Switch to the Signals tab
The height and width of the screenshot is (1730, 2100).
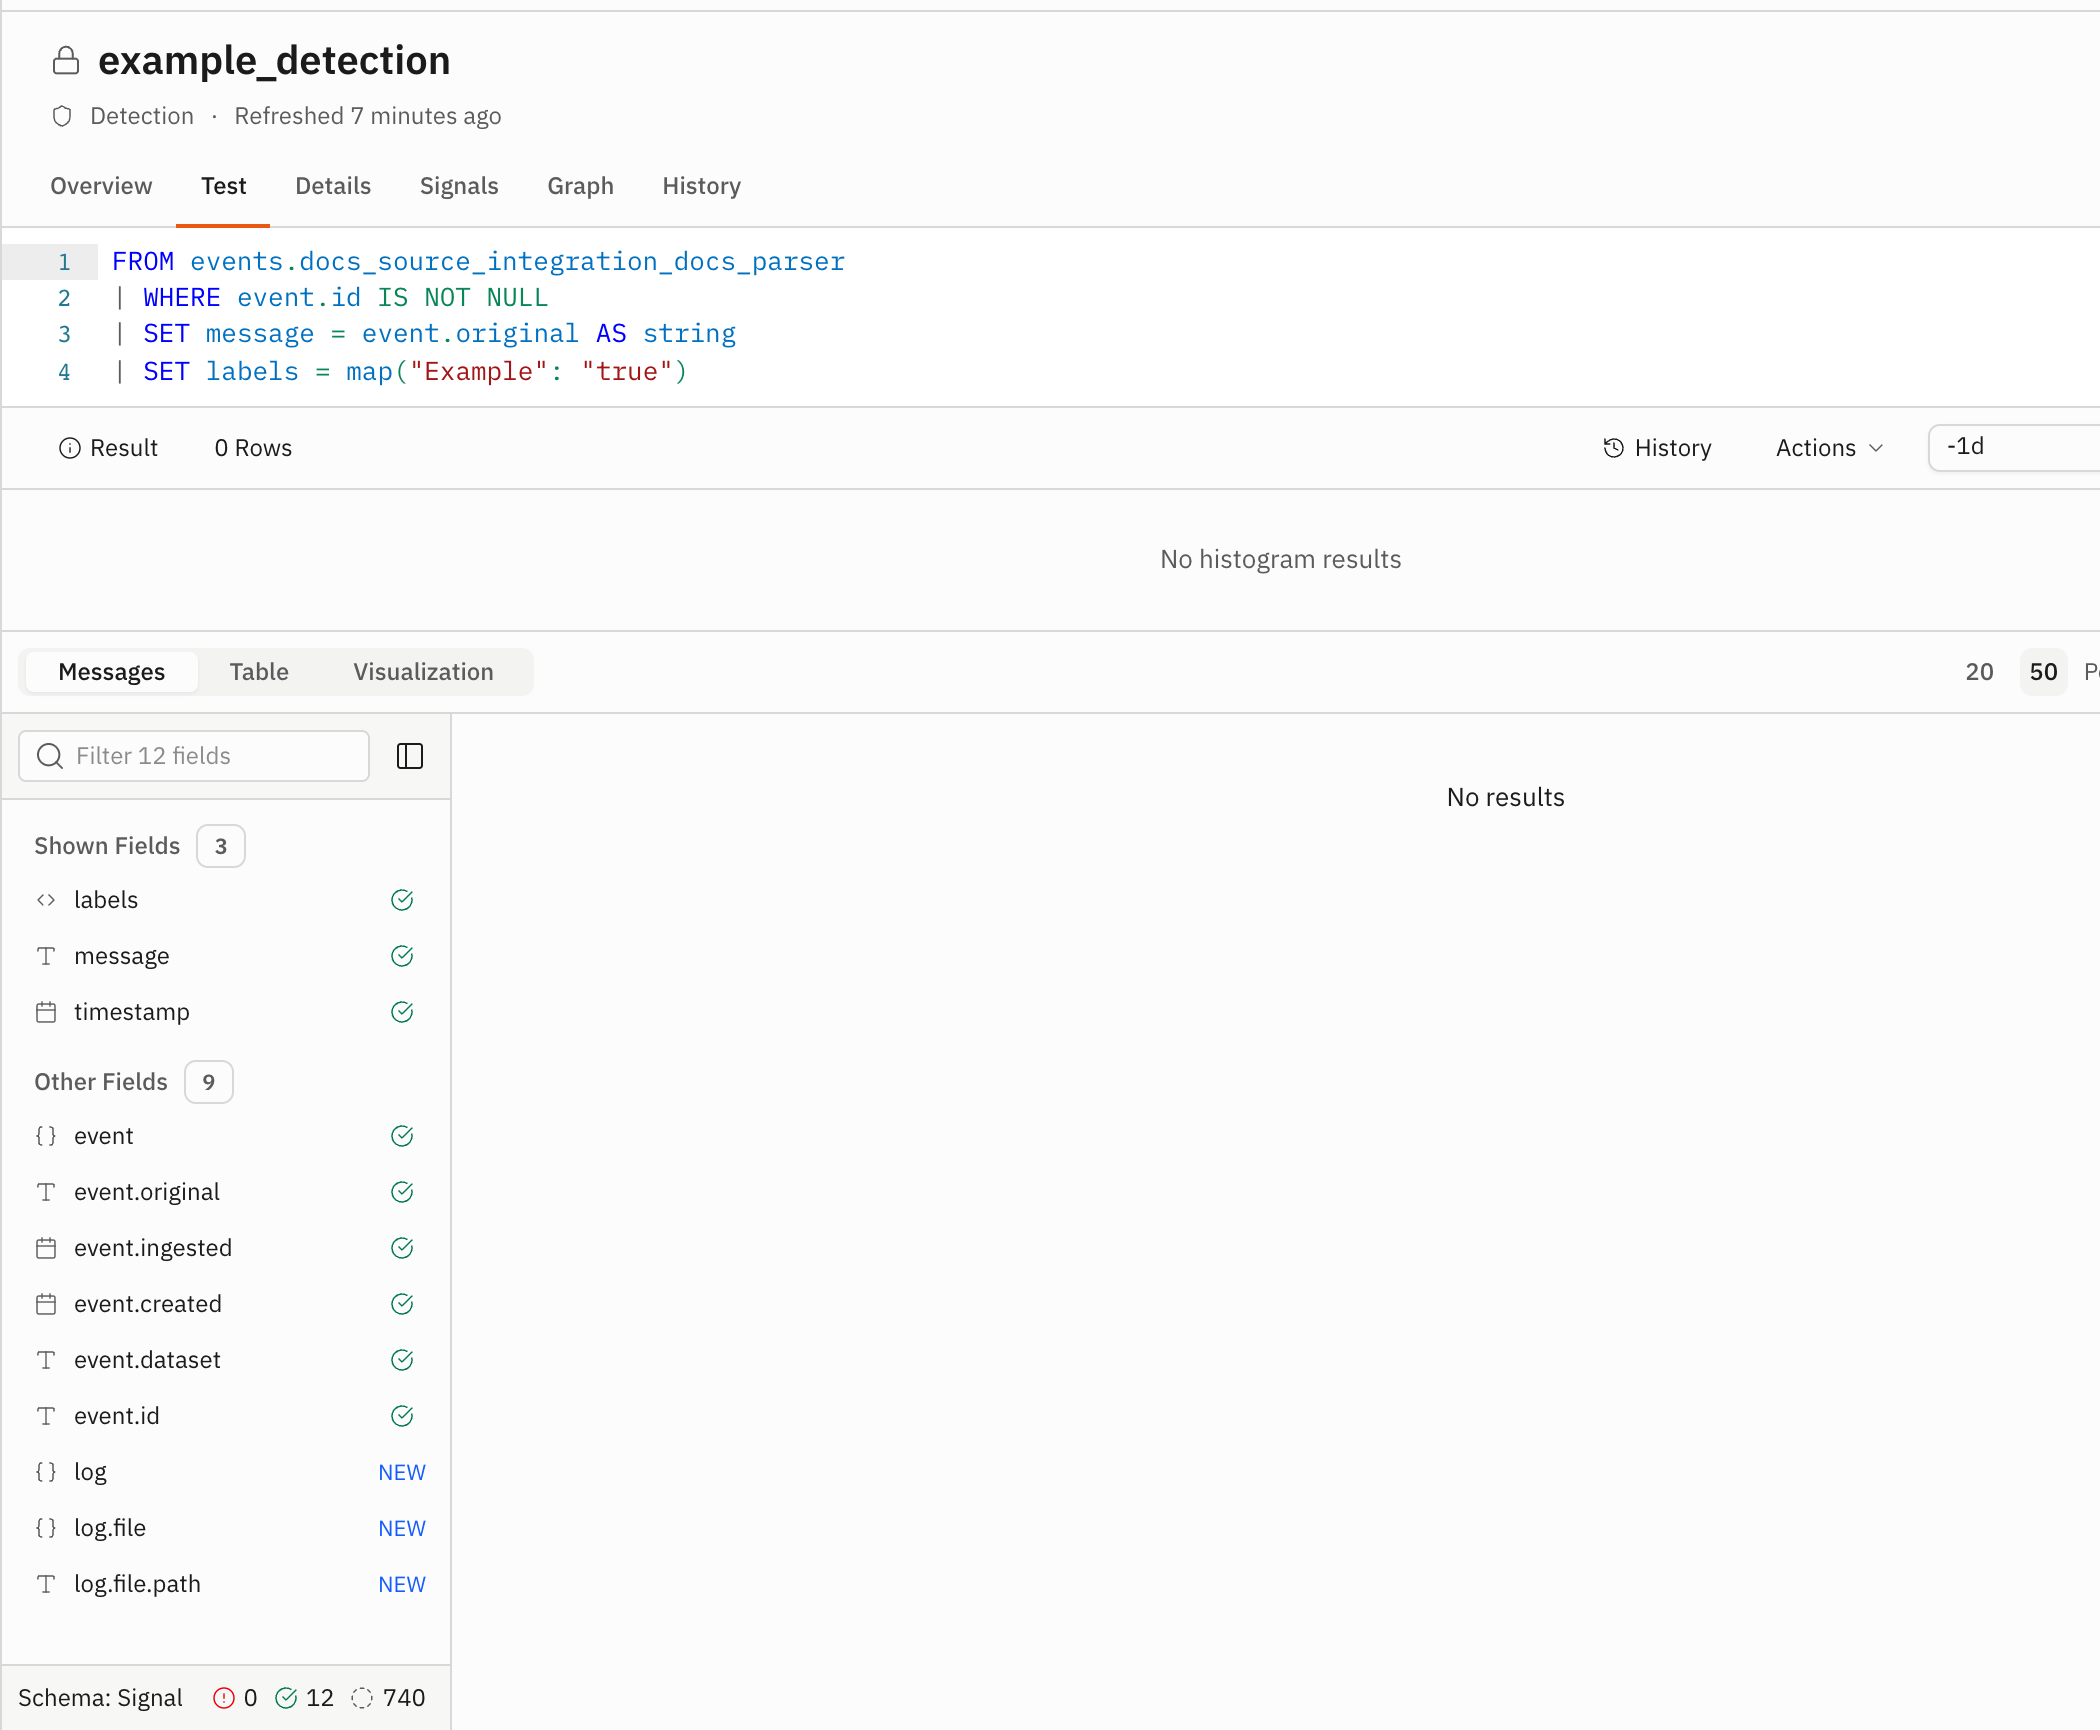459,186
